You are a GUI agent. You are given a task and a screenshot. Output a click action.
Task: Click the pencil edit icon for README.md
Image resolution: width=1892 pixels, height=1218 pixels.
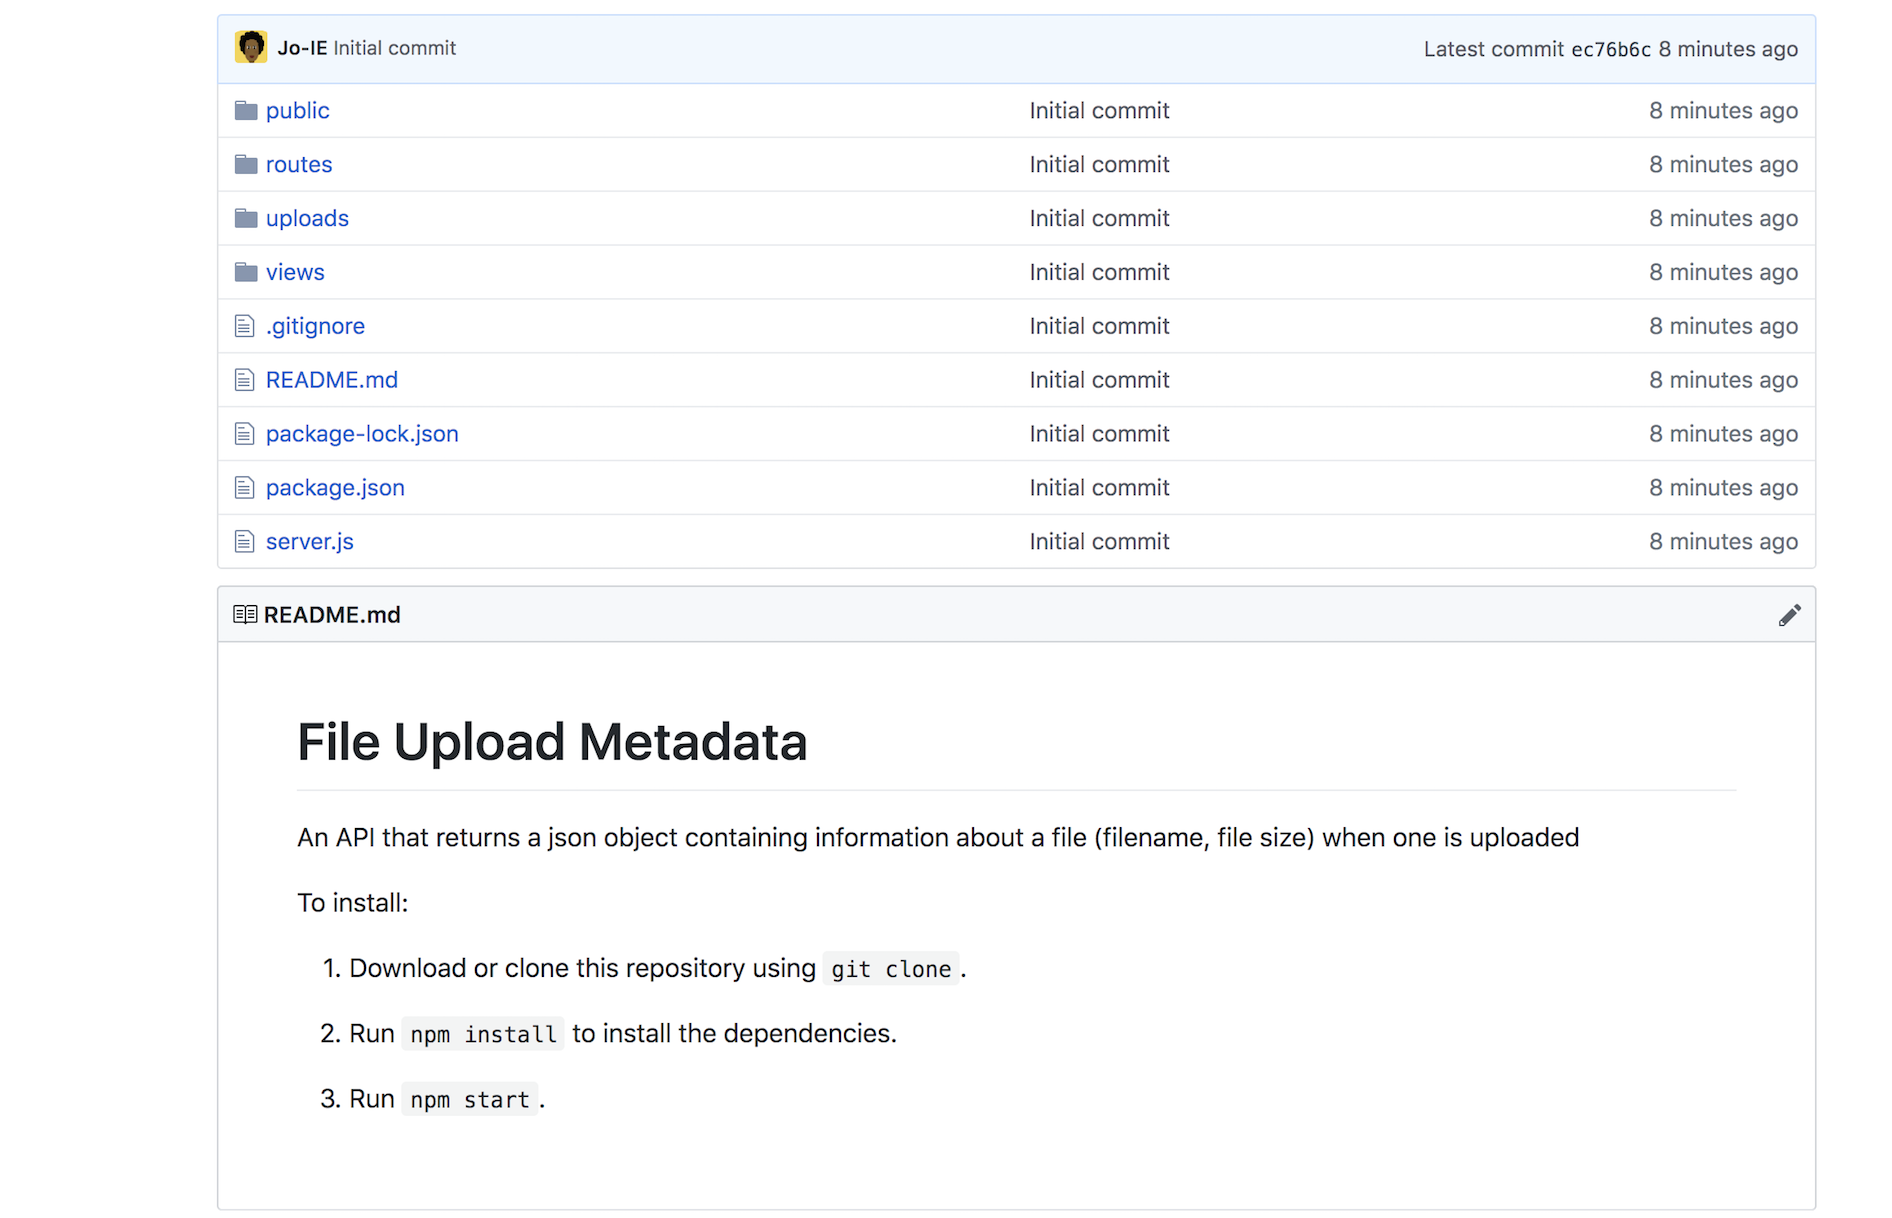pos(1789,615)
